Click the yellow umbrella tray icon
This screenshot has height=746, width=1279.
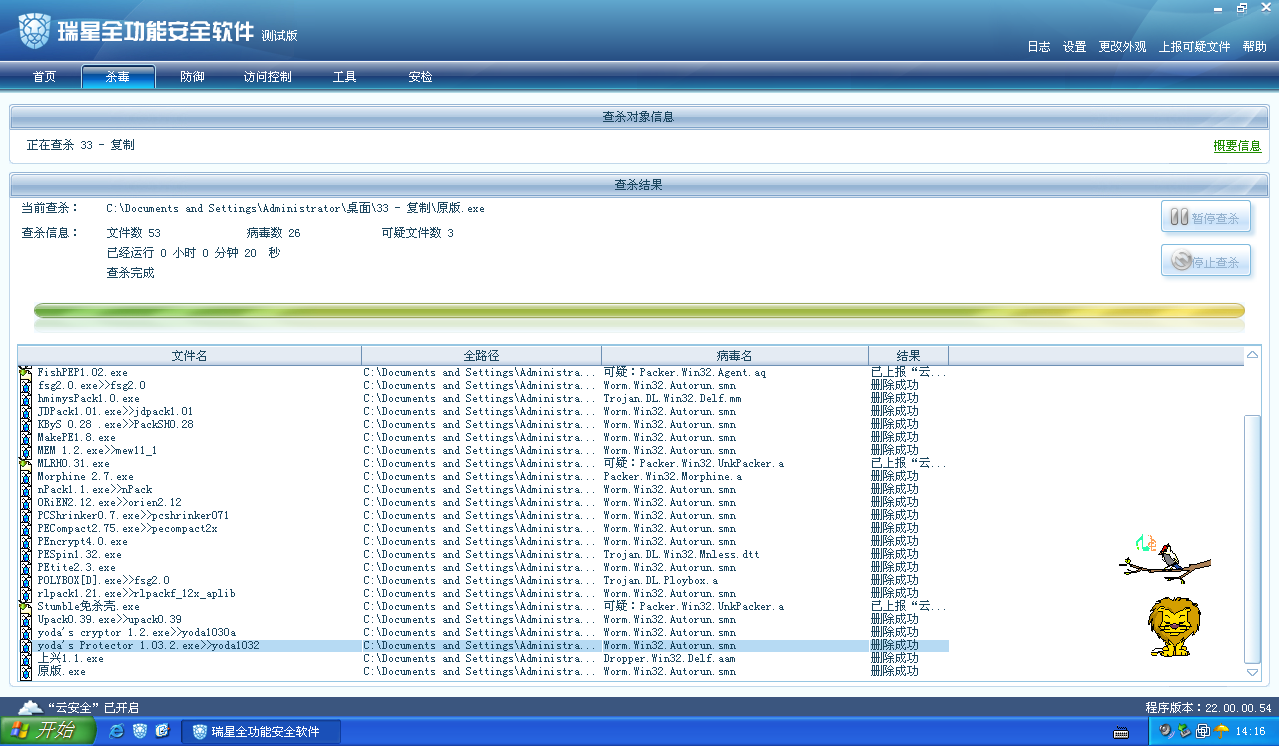click(x=1221, y=731)
